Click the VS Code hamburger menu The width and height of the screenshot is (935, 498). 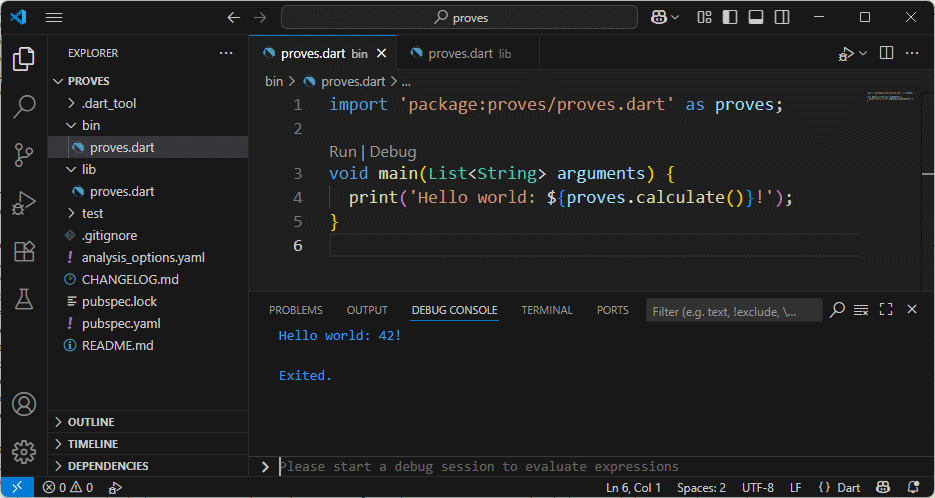pos(54,17)
